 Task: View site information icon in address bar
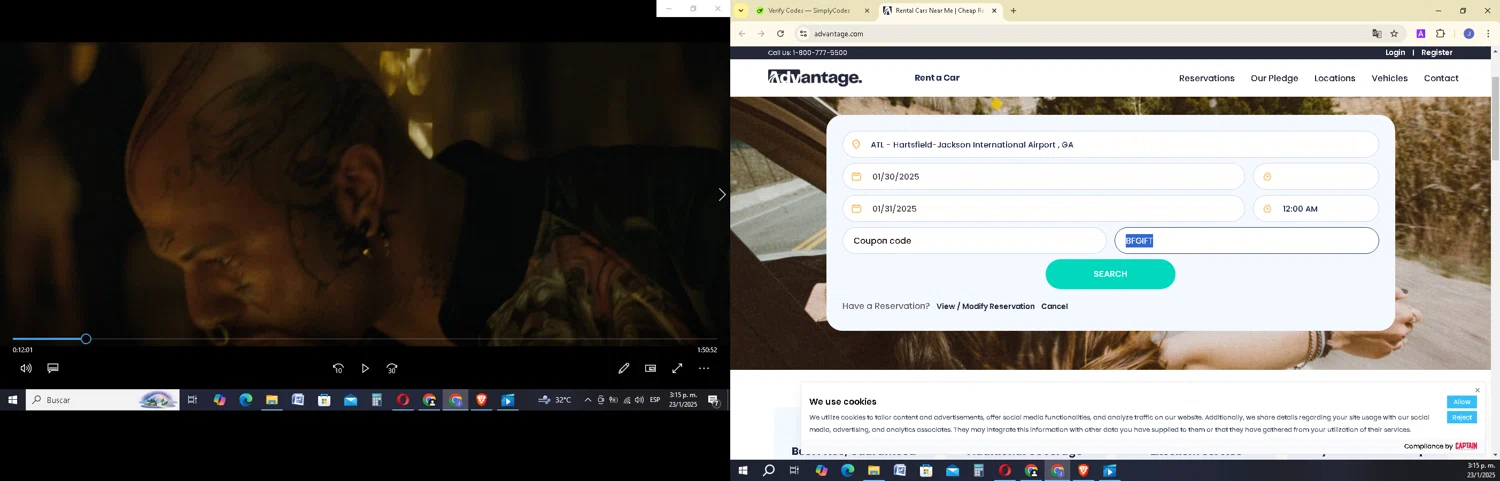coord(802,34)
